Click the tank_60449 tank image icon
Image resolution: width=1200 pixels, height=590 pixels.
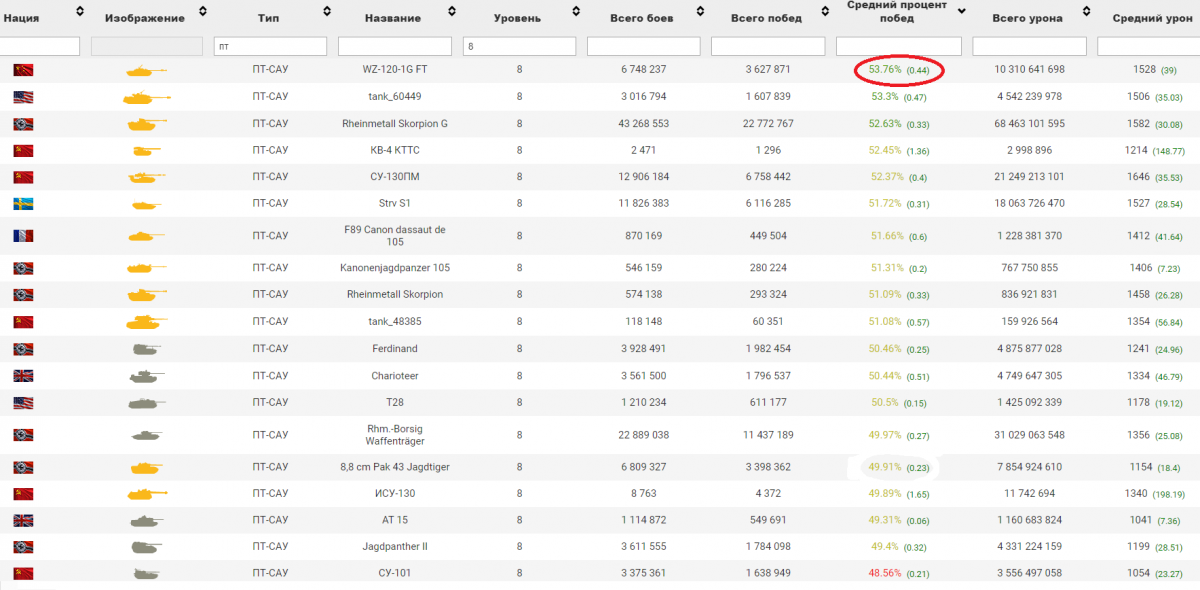tap(146, 97)
